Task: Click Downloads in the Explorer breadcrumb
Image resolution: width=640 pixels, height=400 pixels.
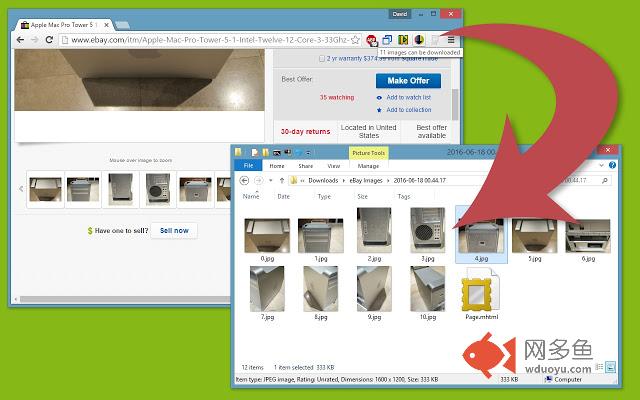Action: tap(323, 180)
